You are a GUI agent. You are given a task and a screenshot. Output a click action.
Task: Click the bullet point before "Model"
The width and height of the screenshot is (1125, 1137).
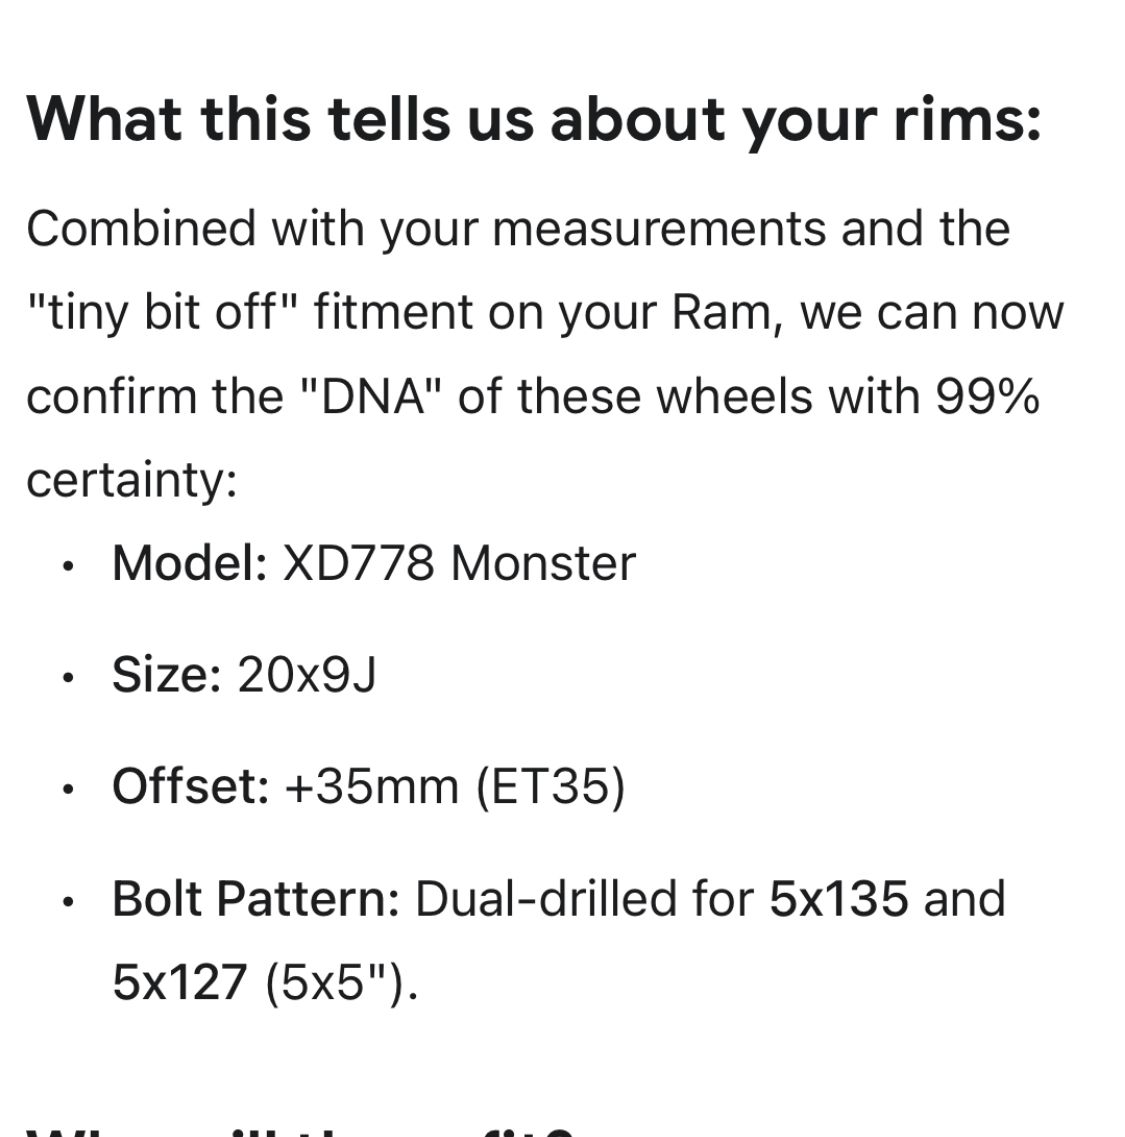tap(67, 567)
